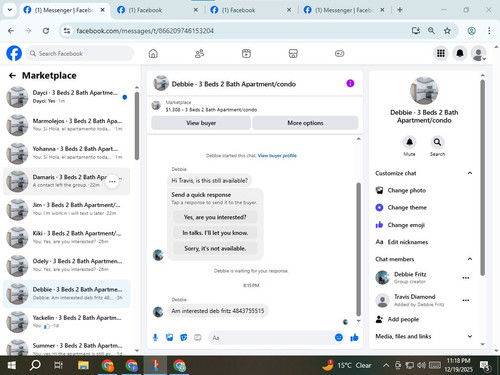This screenshot has height=375, width=500.
Task: Switch to the third tab labeled (1) Facebook
Action: click(251, 10)
